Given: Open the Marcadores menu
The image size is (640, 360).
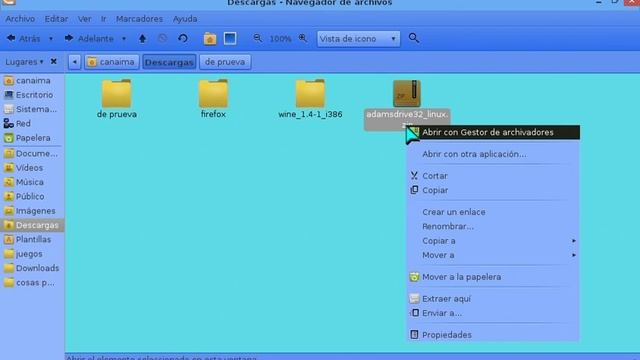Looking at the screenshot, I should [x=139, y=19].
